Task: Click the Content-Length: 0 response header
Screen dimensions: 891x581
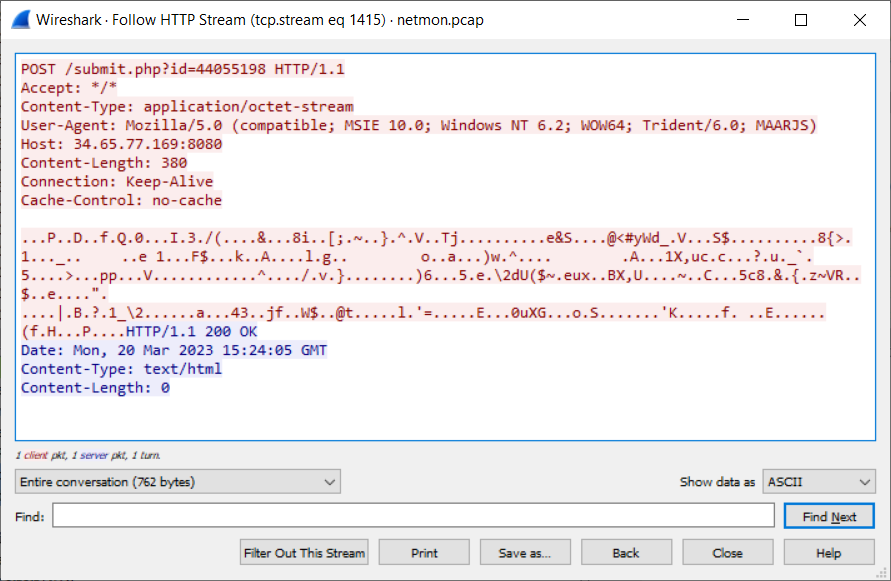Action: pos(95,388)
